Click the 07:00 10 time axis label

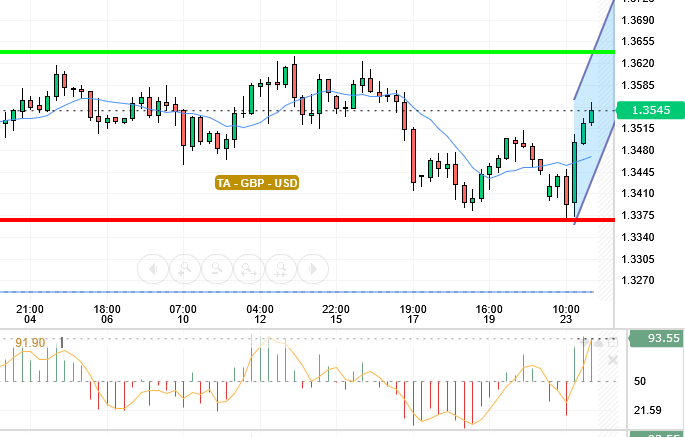[x=183, y=314]
